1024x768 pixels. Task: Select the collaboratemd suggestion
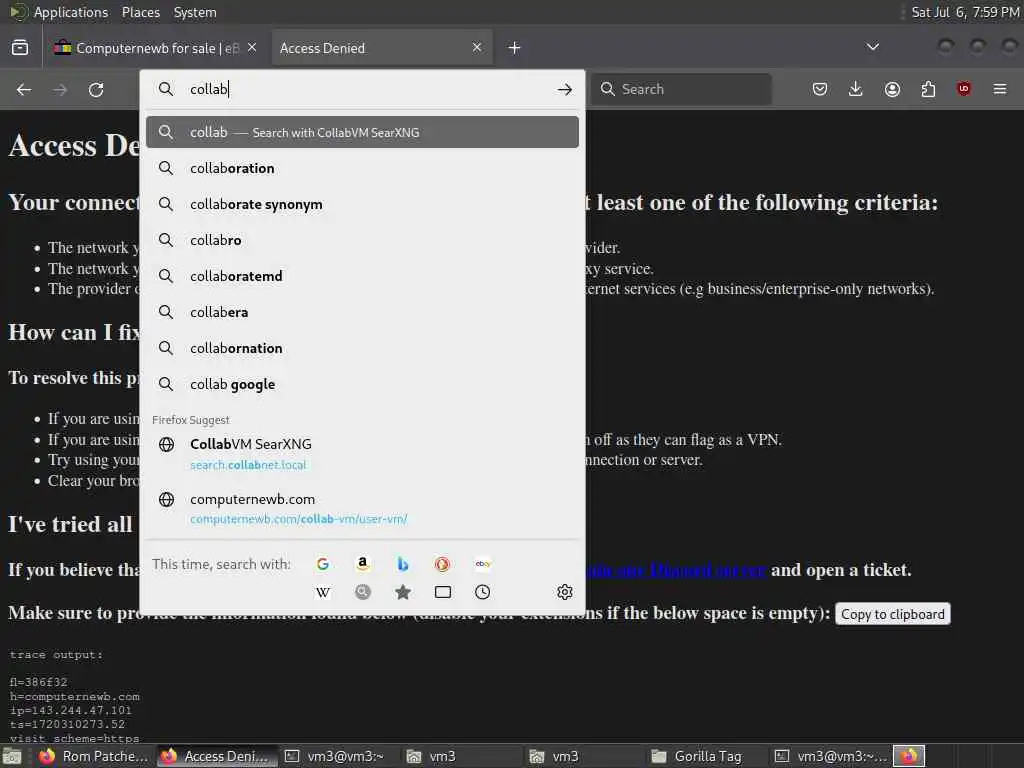(362, 276)
